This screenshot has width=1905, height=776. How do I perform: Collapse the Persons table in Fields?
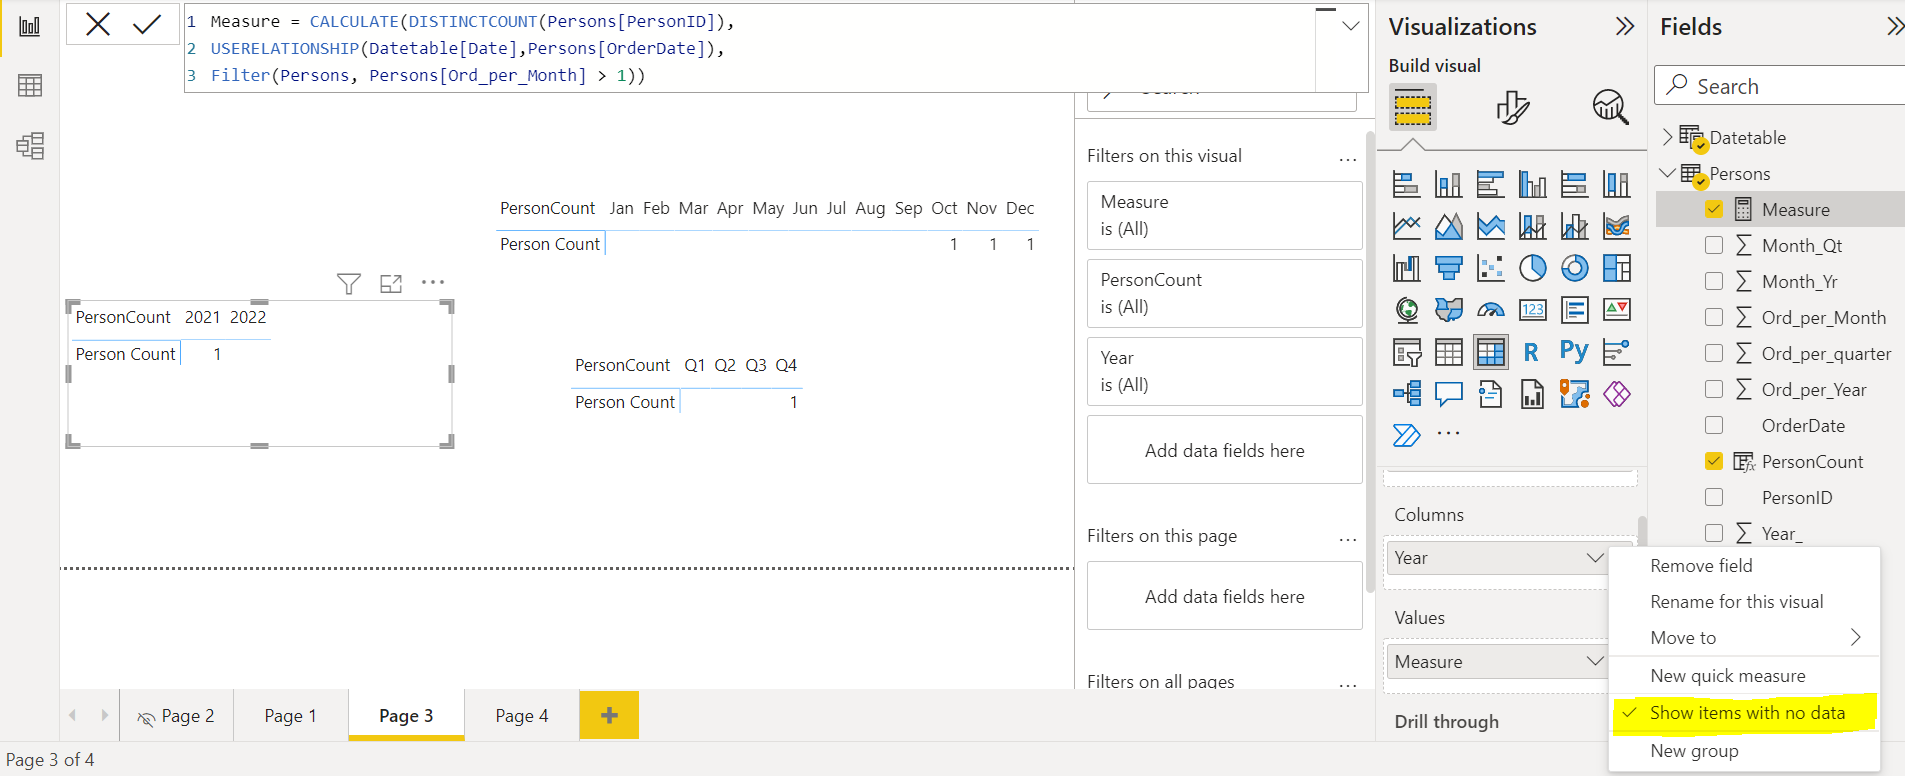click(1667, 173)
